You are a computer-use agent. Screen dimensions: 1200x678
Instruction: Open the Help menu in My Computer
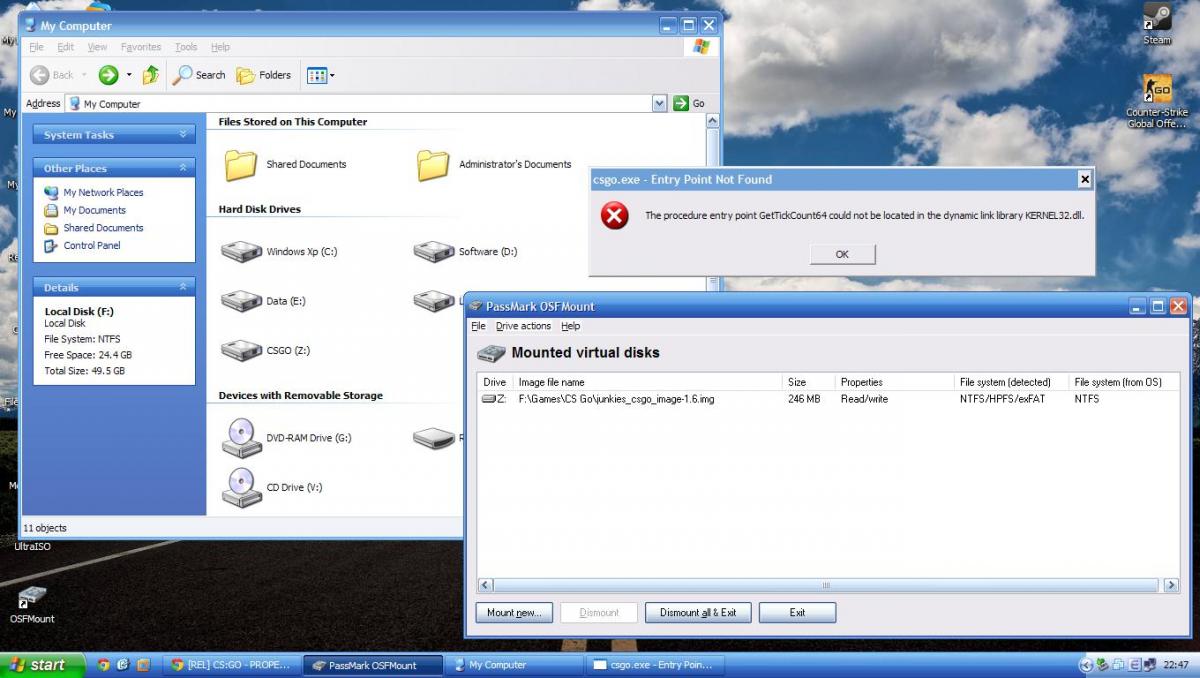[x=220, y=47]
